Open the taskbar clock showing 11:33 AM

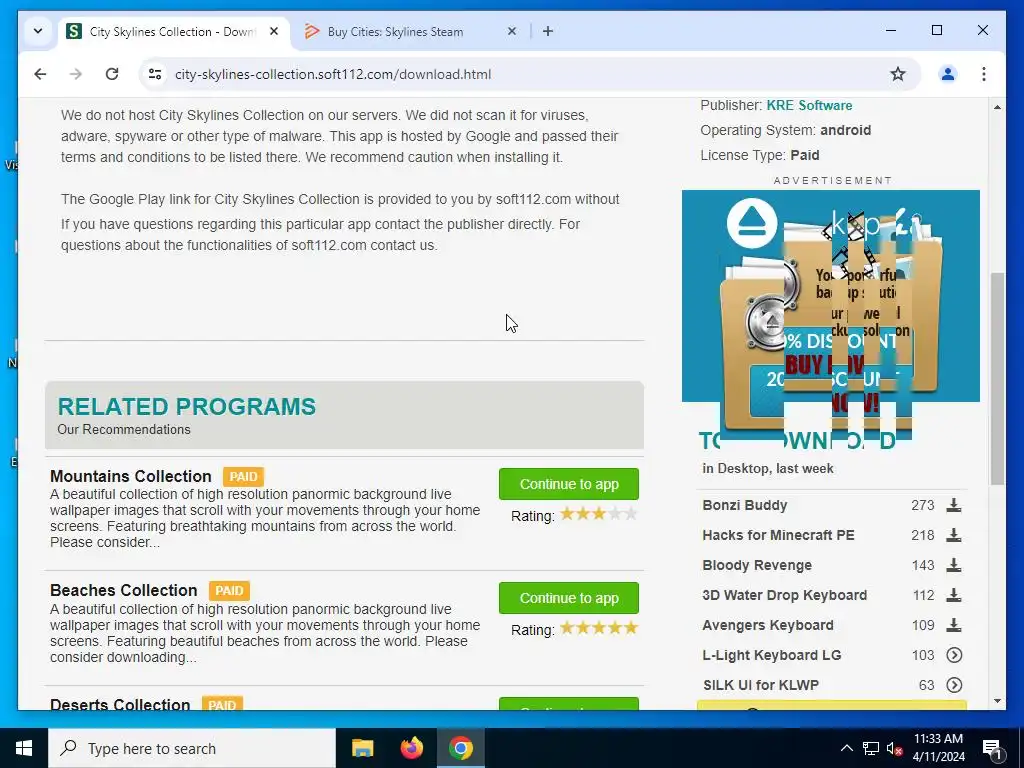coord(938,748)
